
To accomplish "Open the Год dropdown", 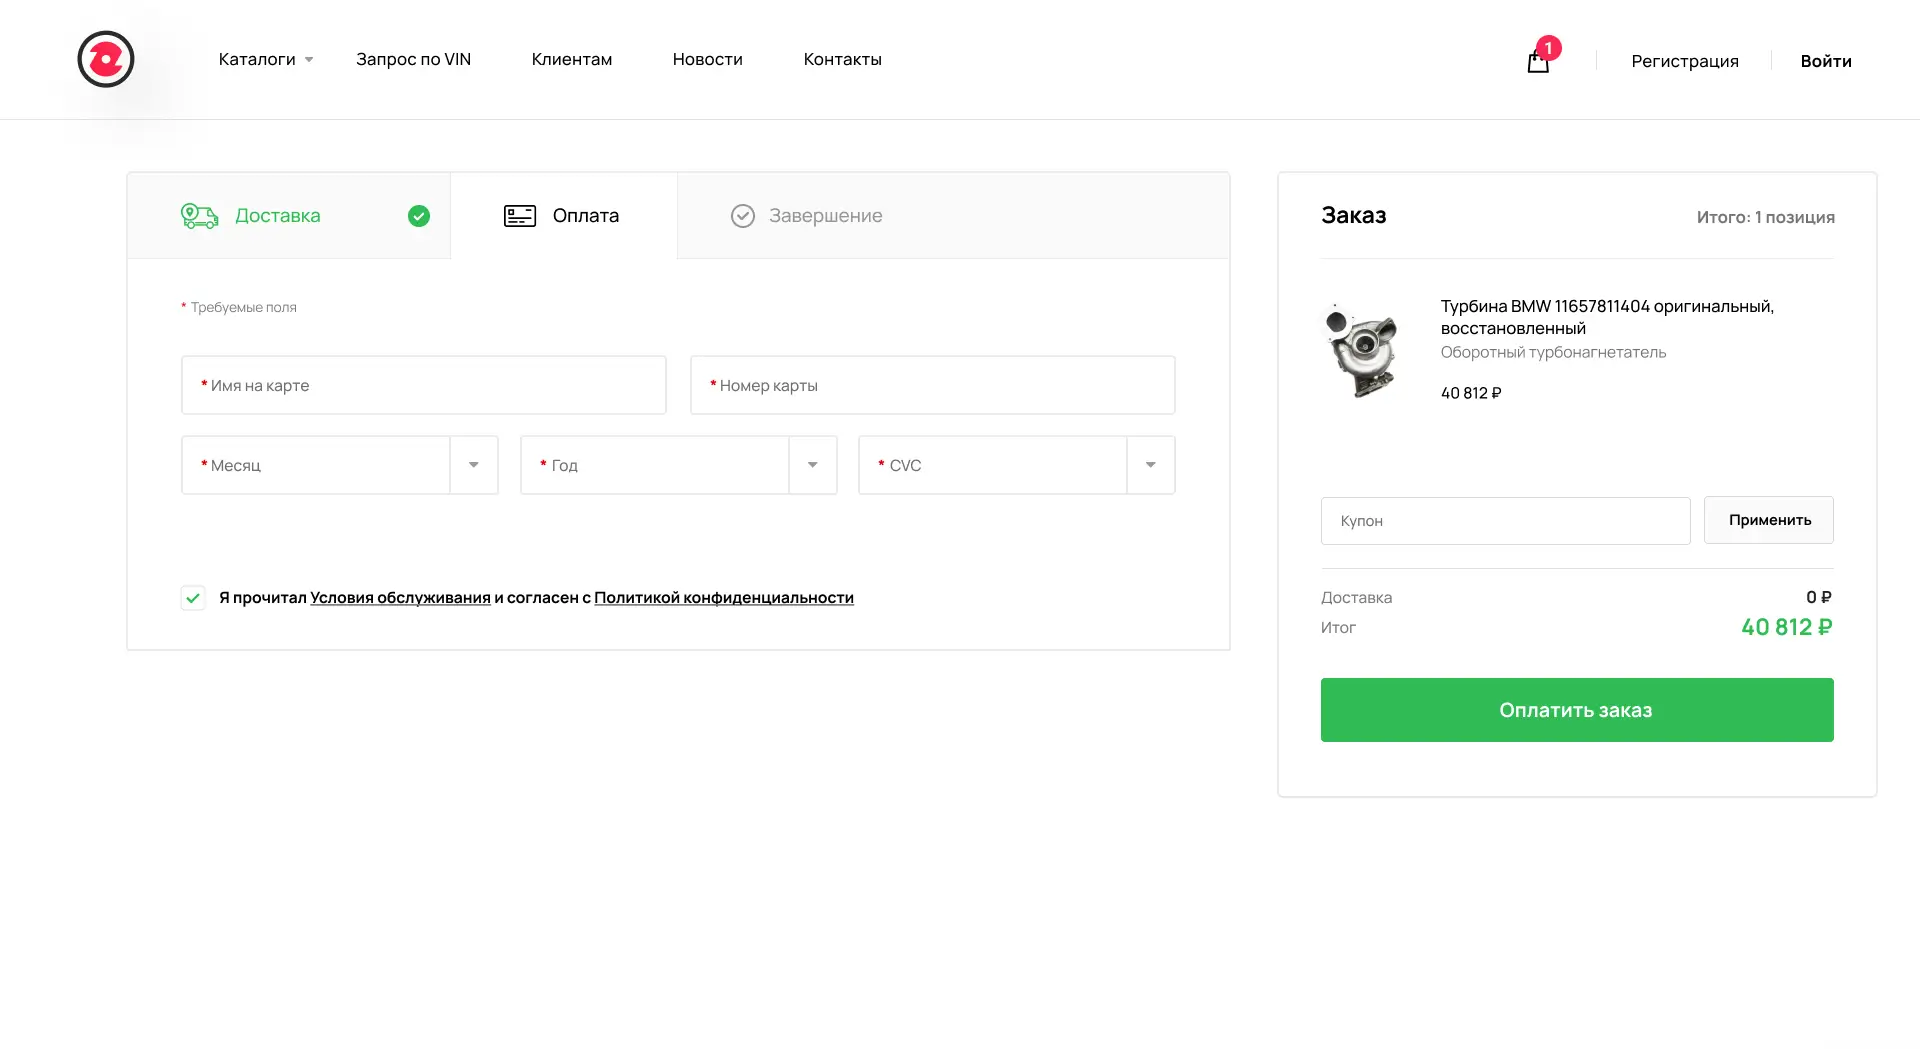I will (679, 465).
